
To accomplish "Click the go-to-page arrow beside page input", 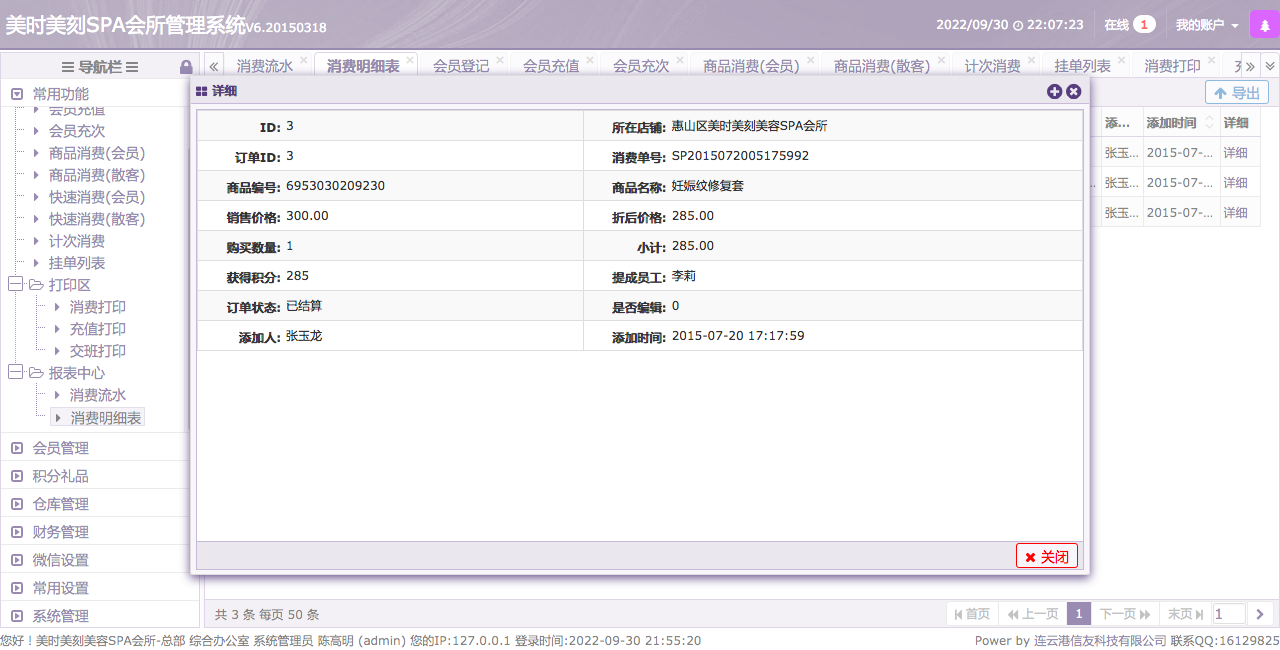I will 1260,614.
